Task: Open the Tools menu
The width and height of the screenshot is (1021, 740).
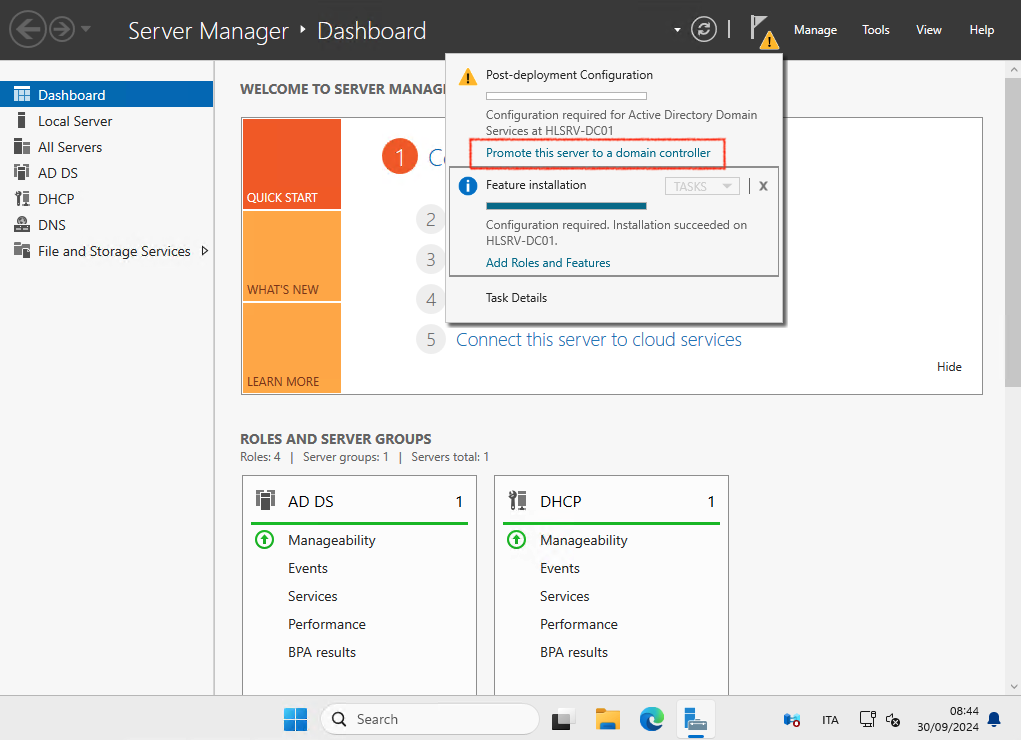Action: [x=875, y=30]
